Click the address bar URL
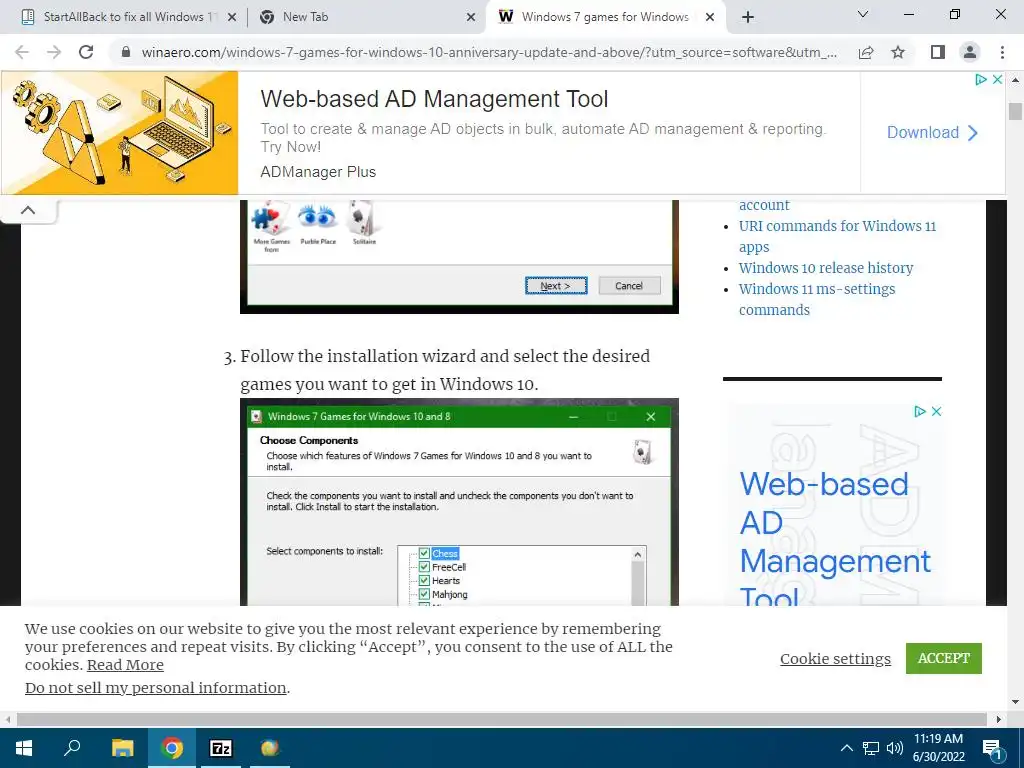The image size is (1024, 768). point(489,52)
